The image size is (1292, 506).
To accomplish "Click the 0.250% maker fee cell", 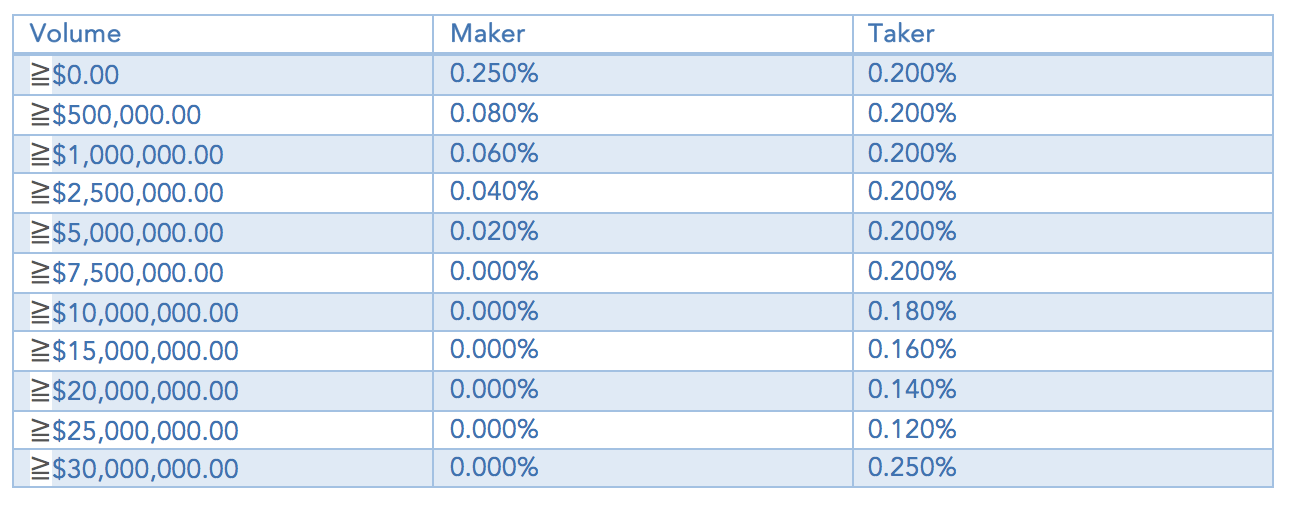I will pos(642,74).
